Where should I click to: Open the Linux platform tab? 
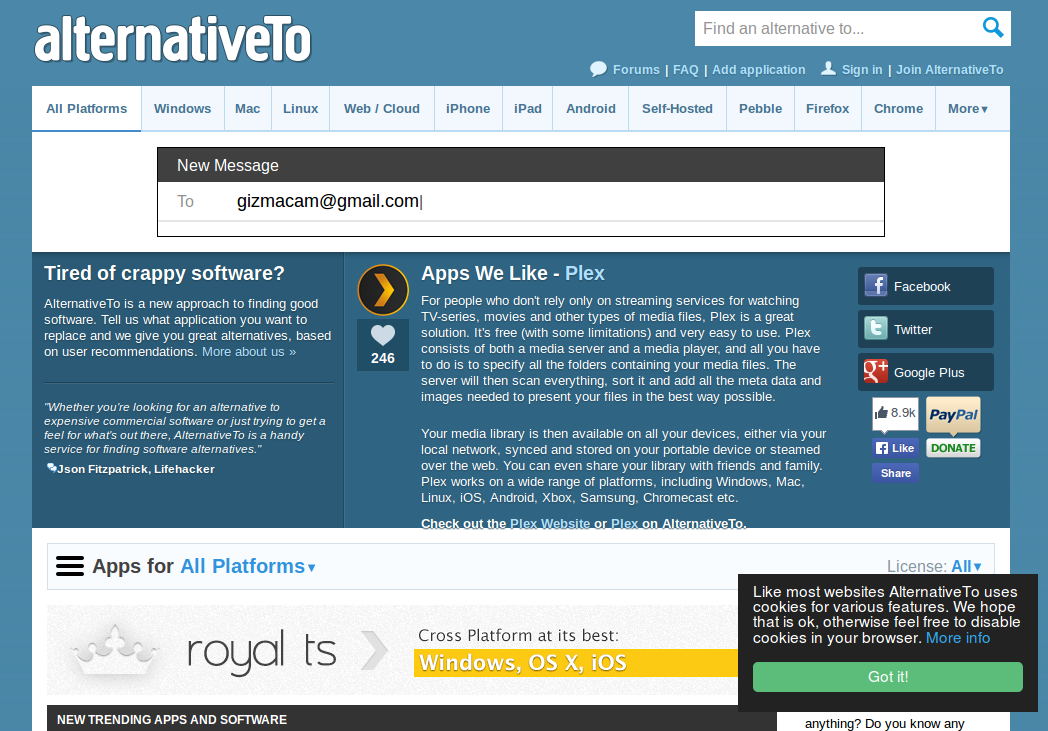point(300,109)
